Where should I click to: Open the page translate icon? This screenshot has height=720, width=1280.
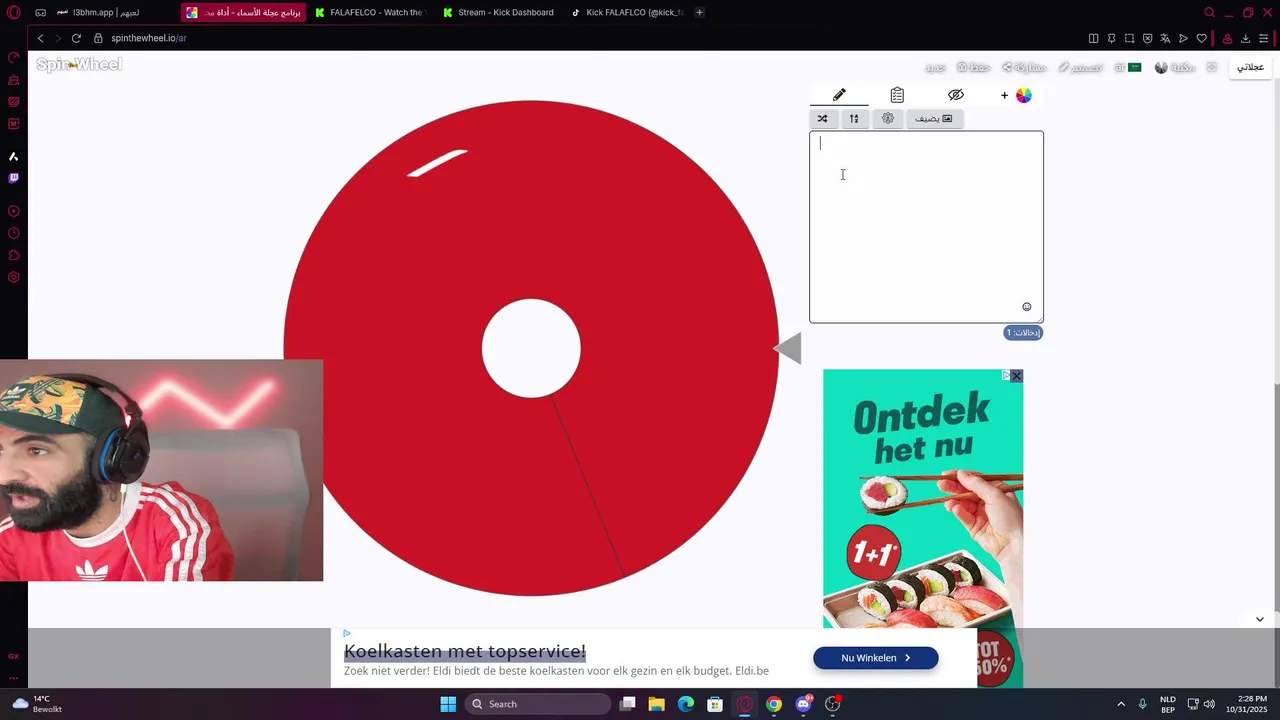[x=1165, y=38]
